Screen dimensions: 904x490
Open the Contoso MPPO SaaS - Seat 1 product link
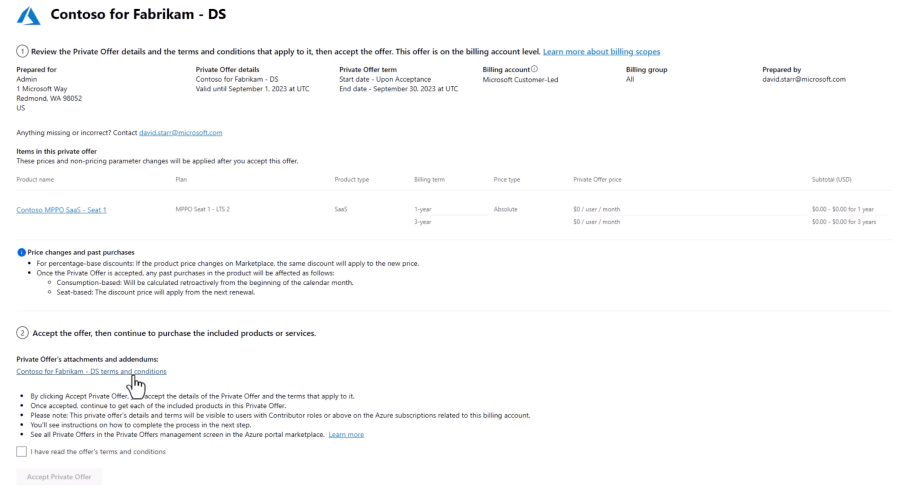pyautogui.click(x=61, y=210)
